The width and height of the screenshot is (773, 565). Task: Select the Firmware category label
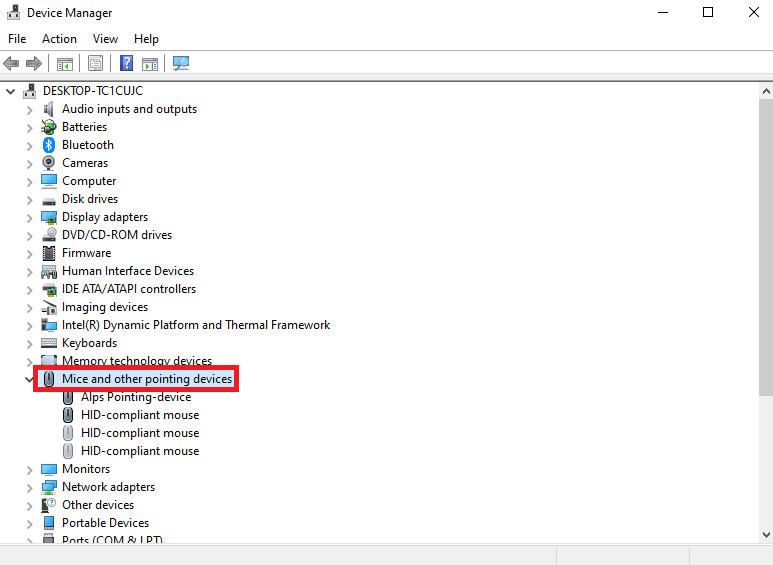pyautogui.click(x=87, y=253)
